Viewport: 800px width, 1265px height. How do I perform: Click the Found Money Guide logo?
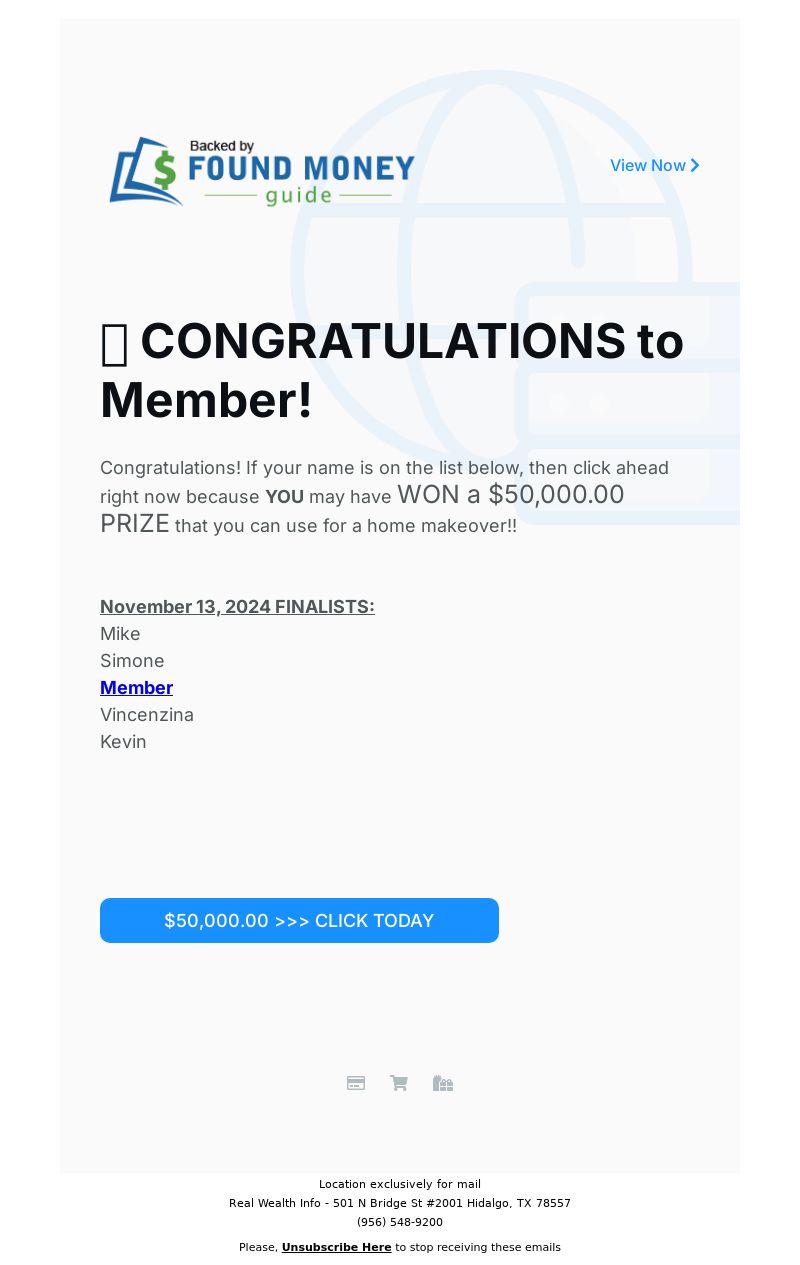pos(262,171)
